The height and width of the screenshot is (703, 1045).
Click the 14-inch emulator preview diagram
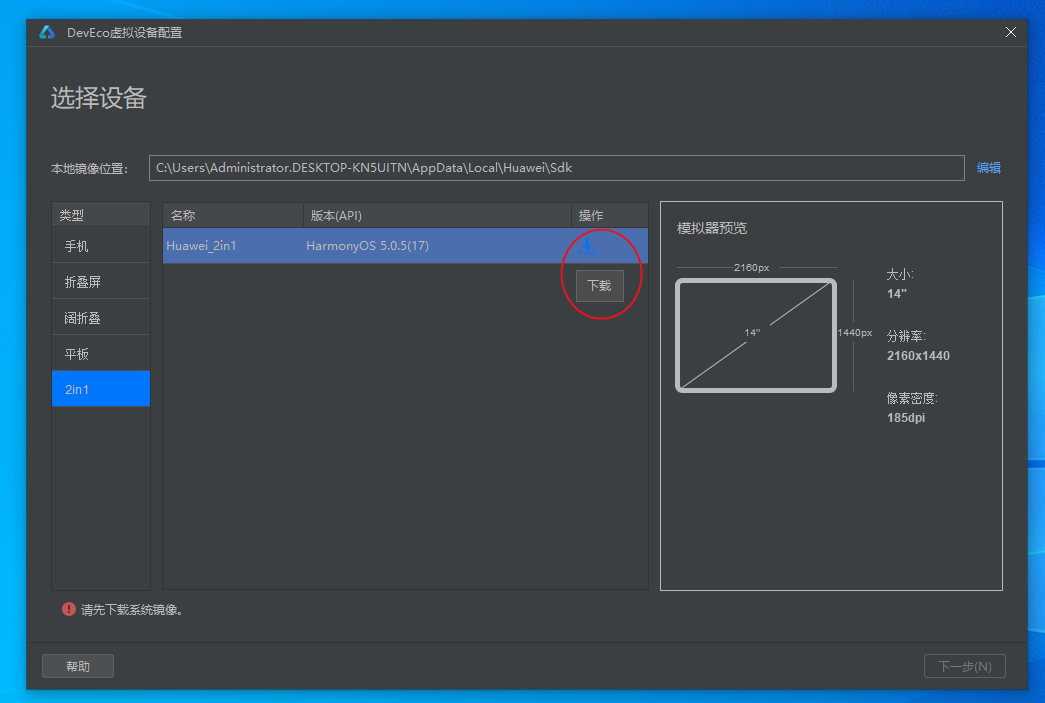[x=756, y=334]
